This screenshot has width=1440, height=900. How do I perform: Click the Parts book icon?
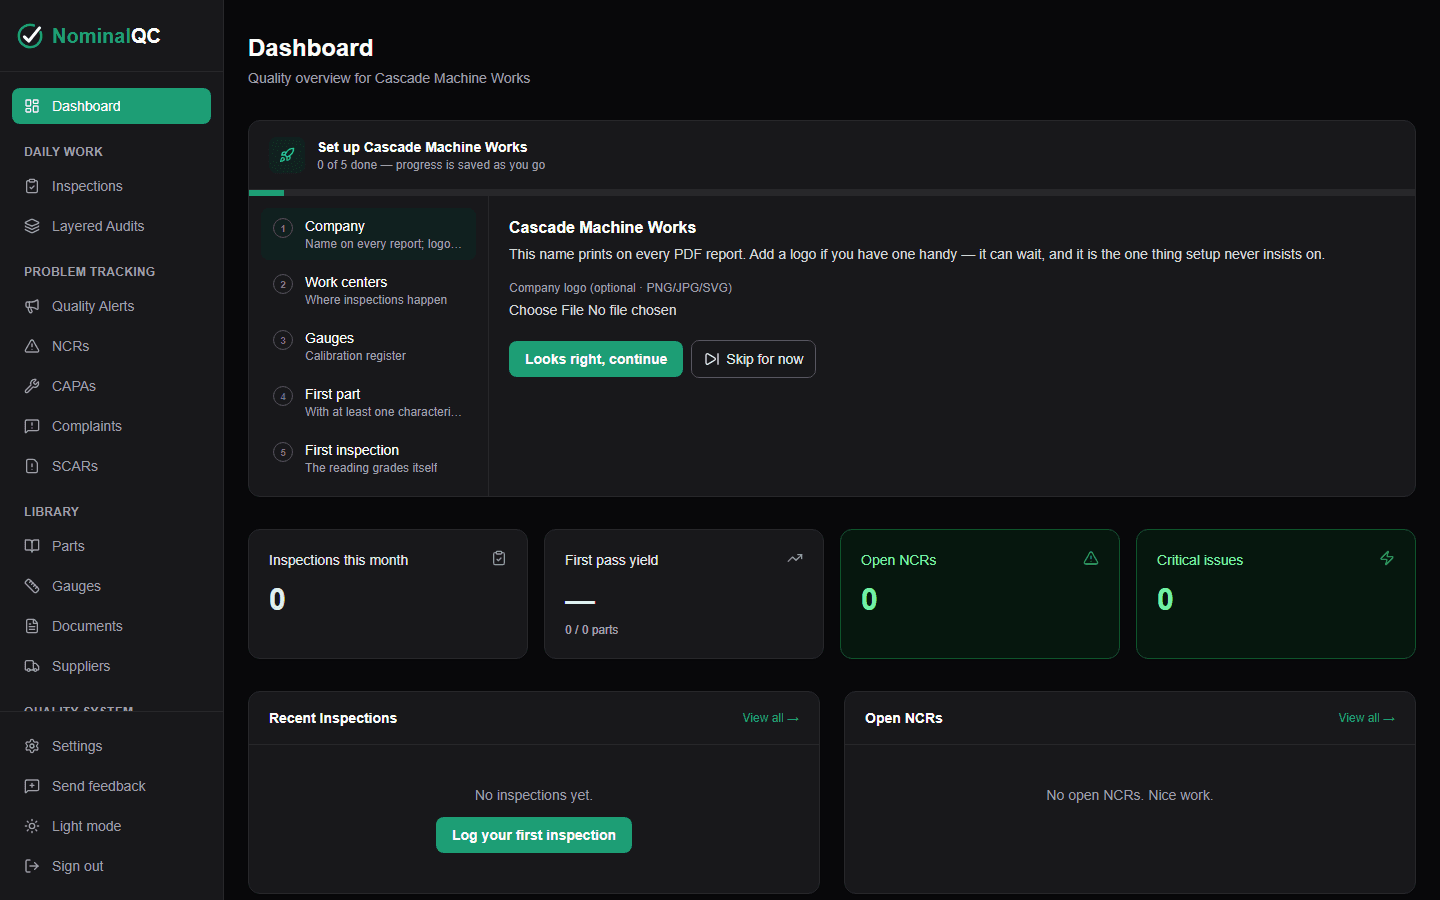tap(32, 546)
